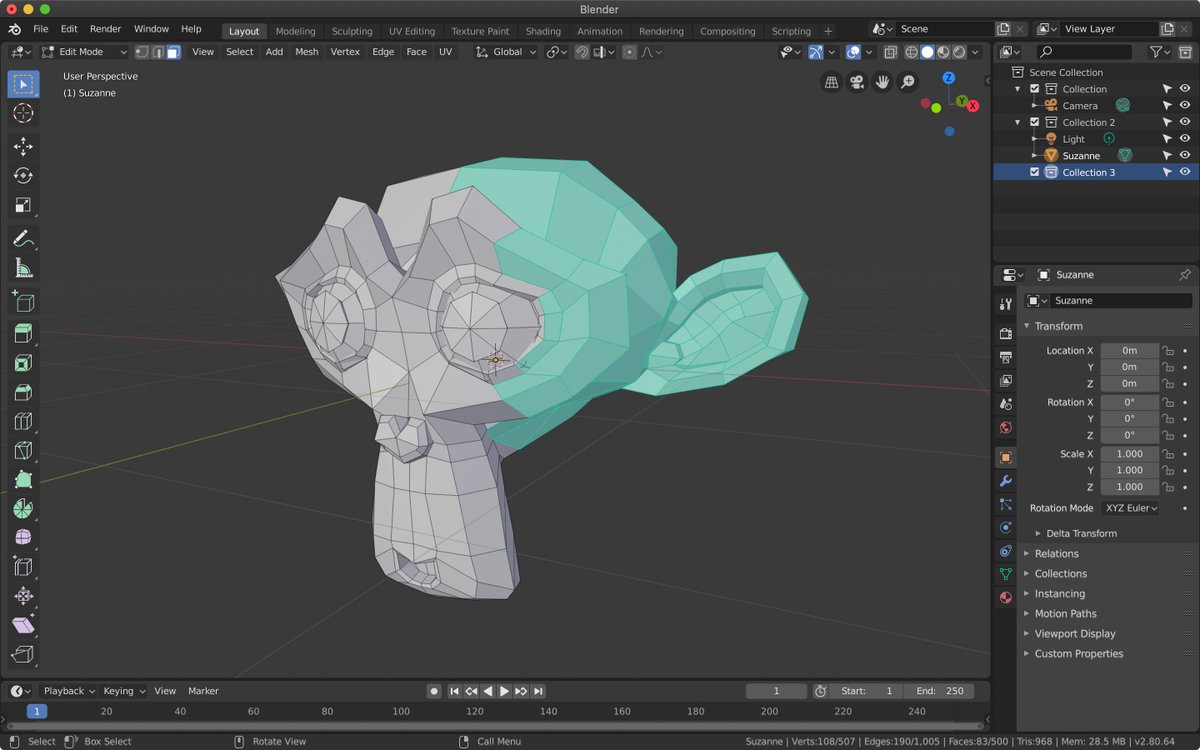
Task: Select the Smooth vertices tool
Action: pyautogui.click(x=23, y=537)
